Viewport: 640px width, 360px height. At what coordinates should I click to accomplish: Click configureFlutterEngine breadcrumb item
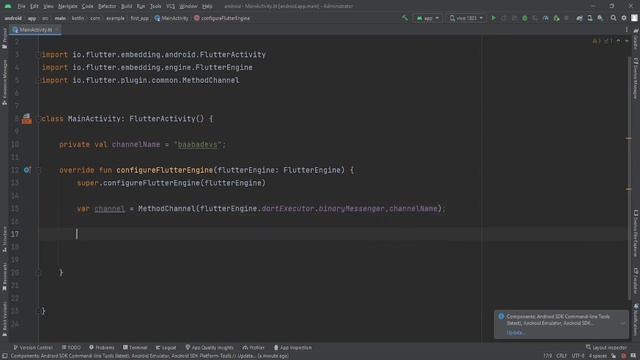(222, 18)
